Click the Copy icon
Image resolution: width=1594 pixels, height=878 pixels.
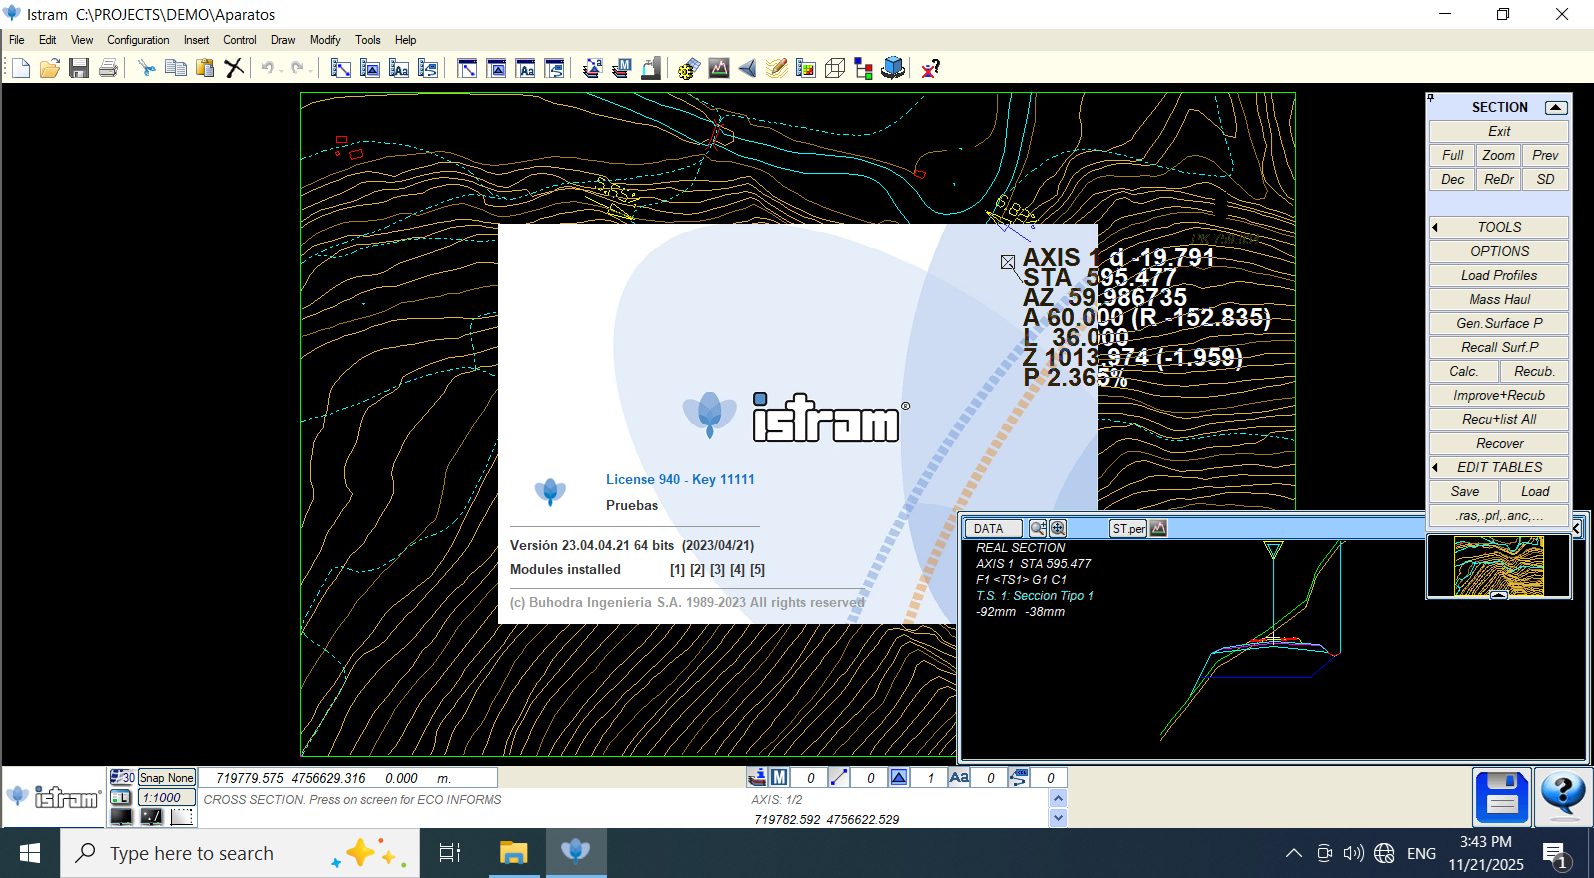pyautogui.click(x=176, y=68)
